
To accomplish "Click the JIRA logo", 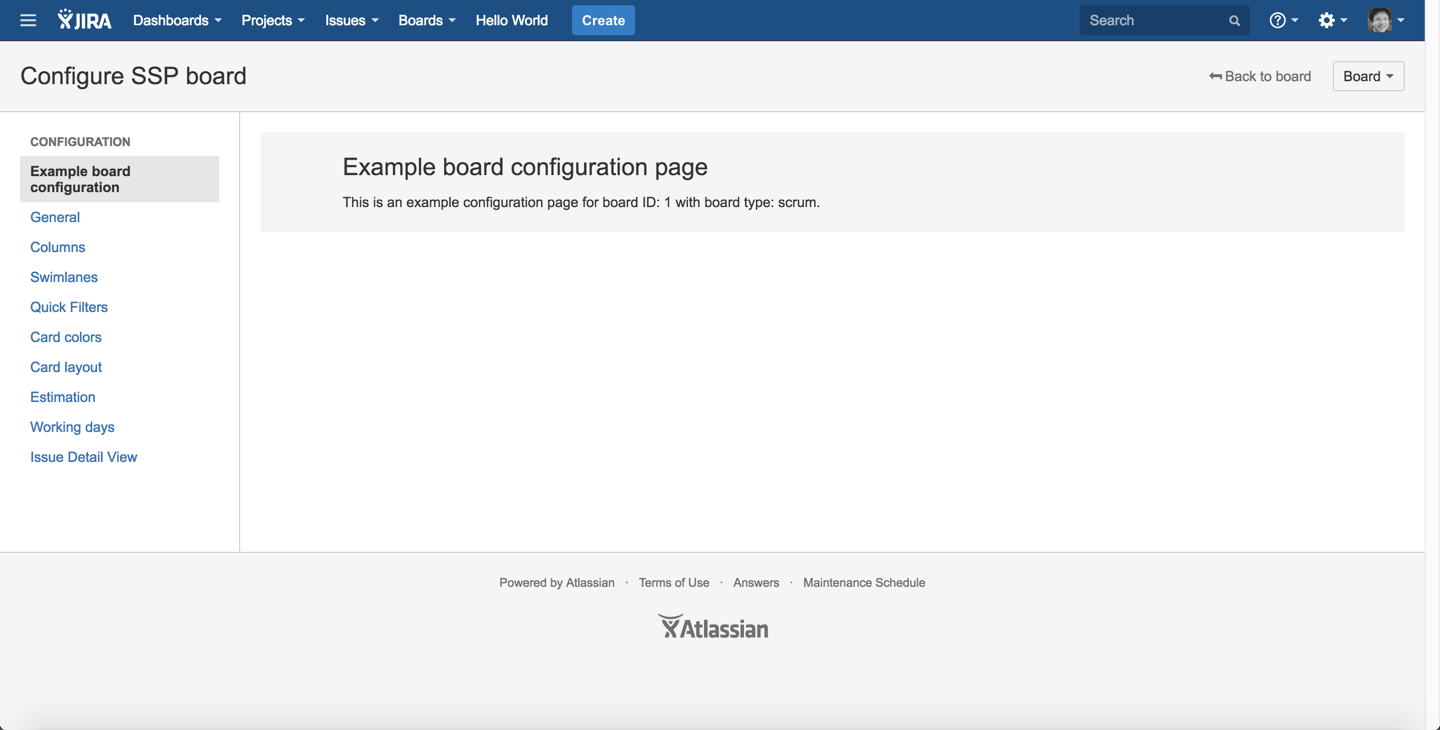I will point(84,20).
